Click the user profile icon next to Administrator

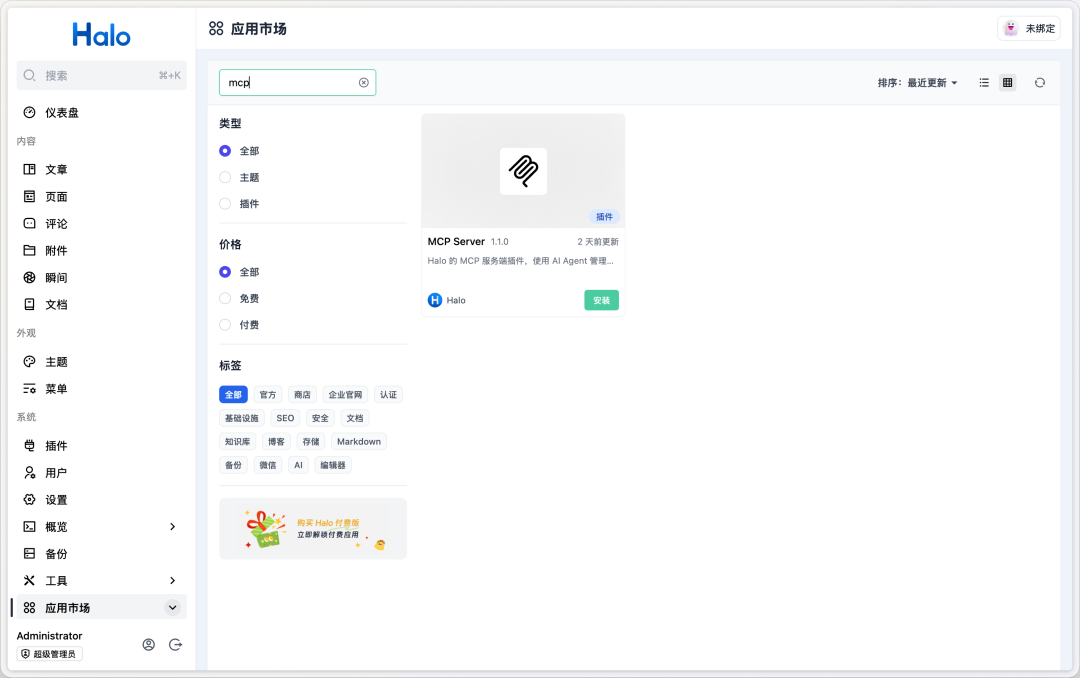(x=149, y=644)
